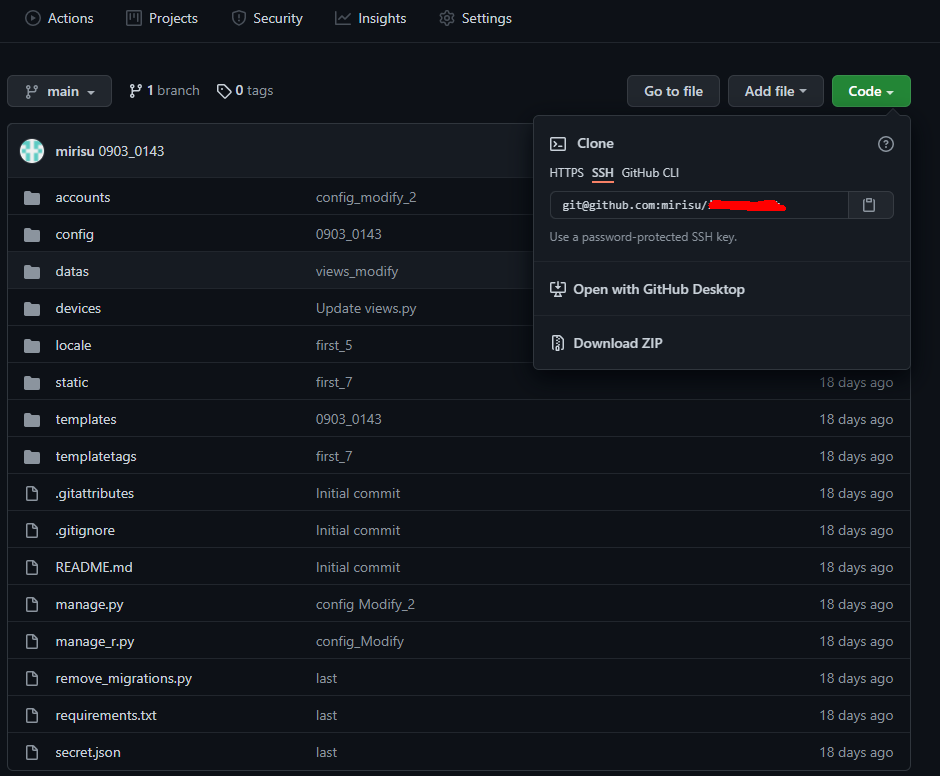Screen dimensions: 940x776
Task: Click the requirements.txt file icon
Action: tap(32, 715)
